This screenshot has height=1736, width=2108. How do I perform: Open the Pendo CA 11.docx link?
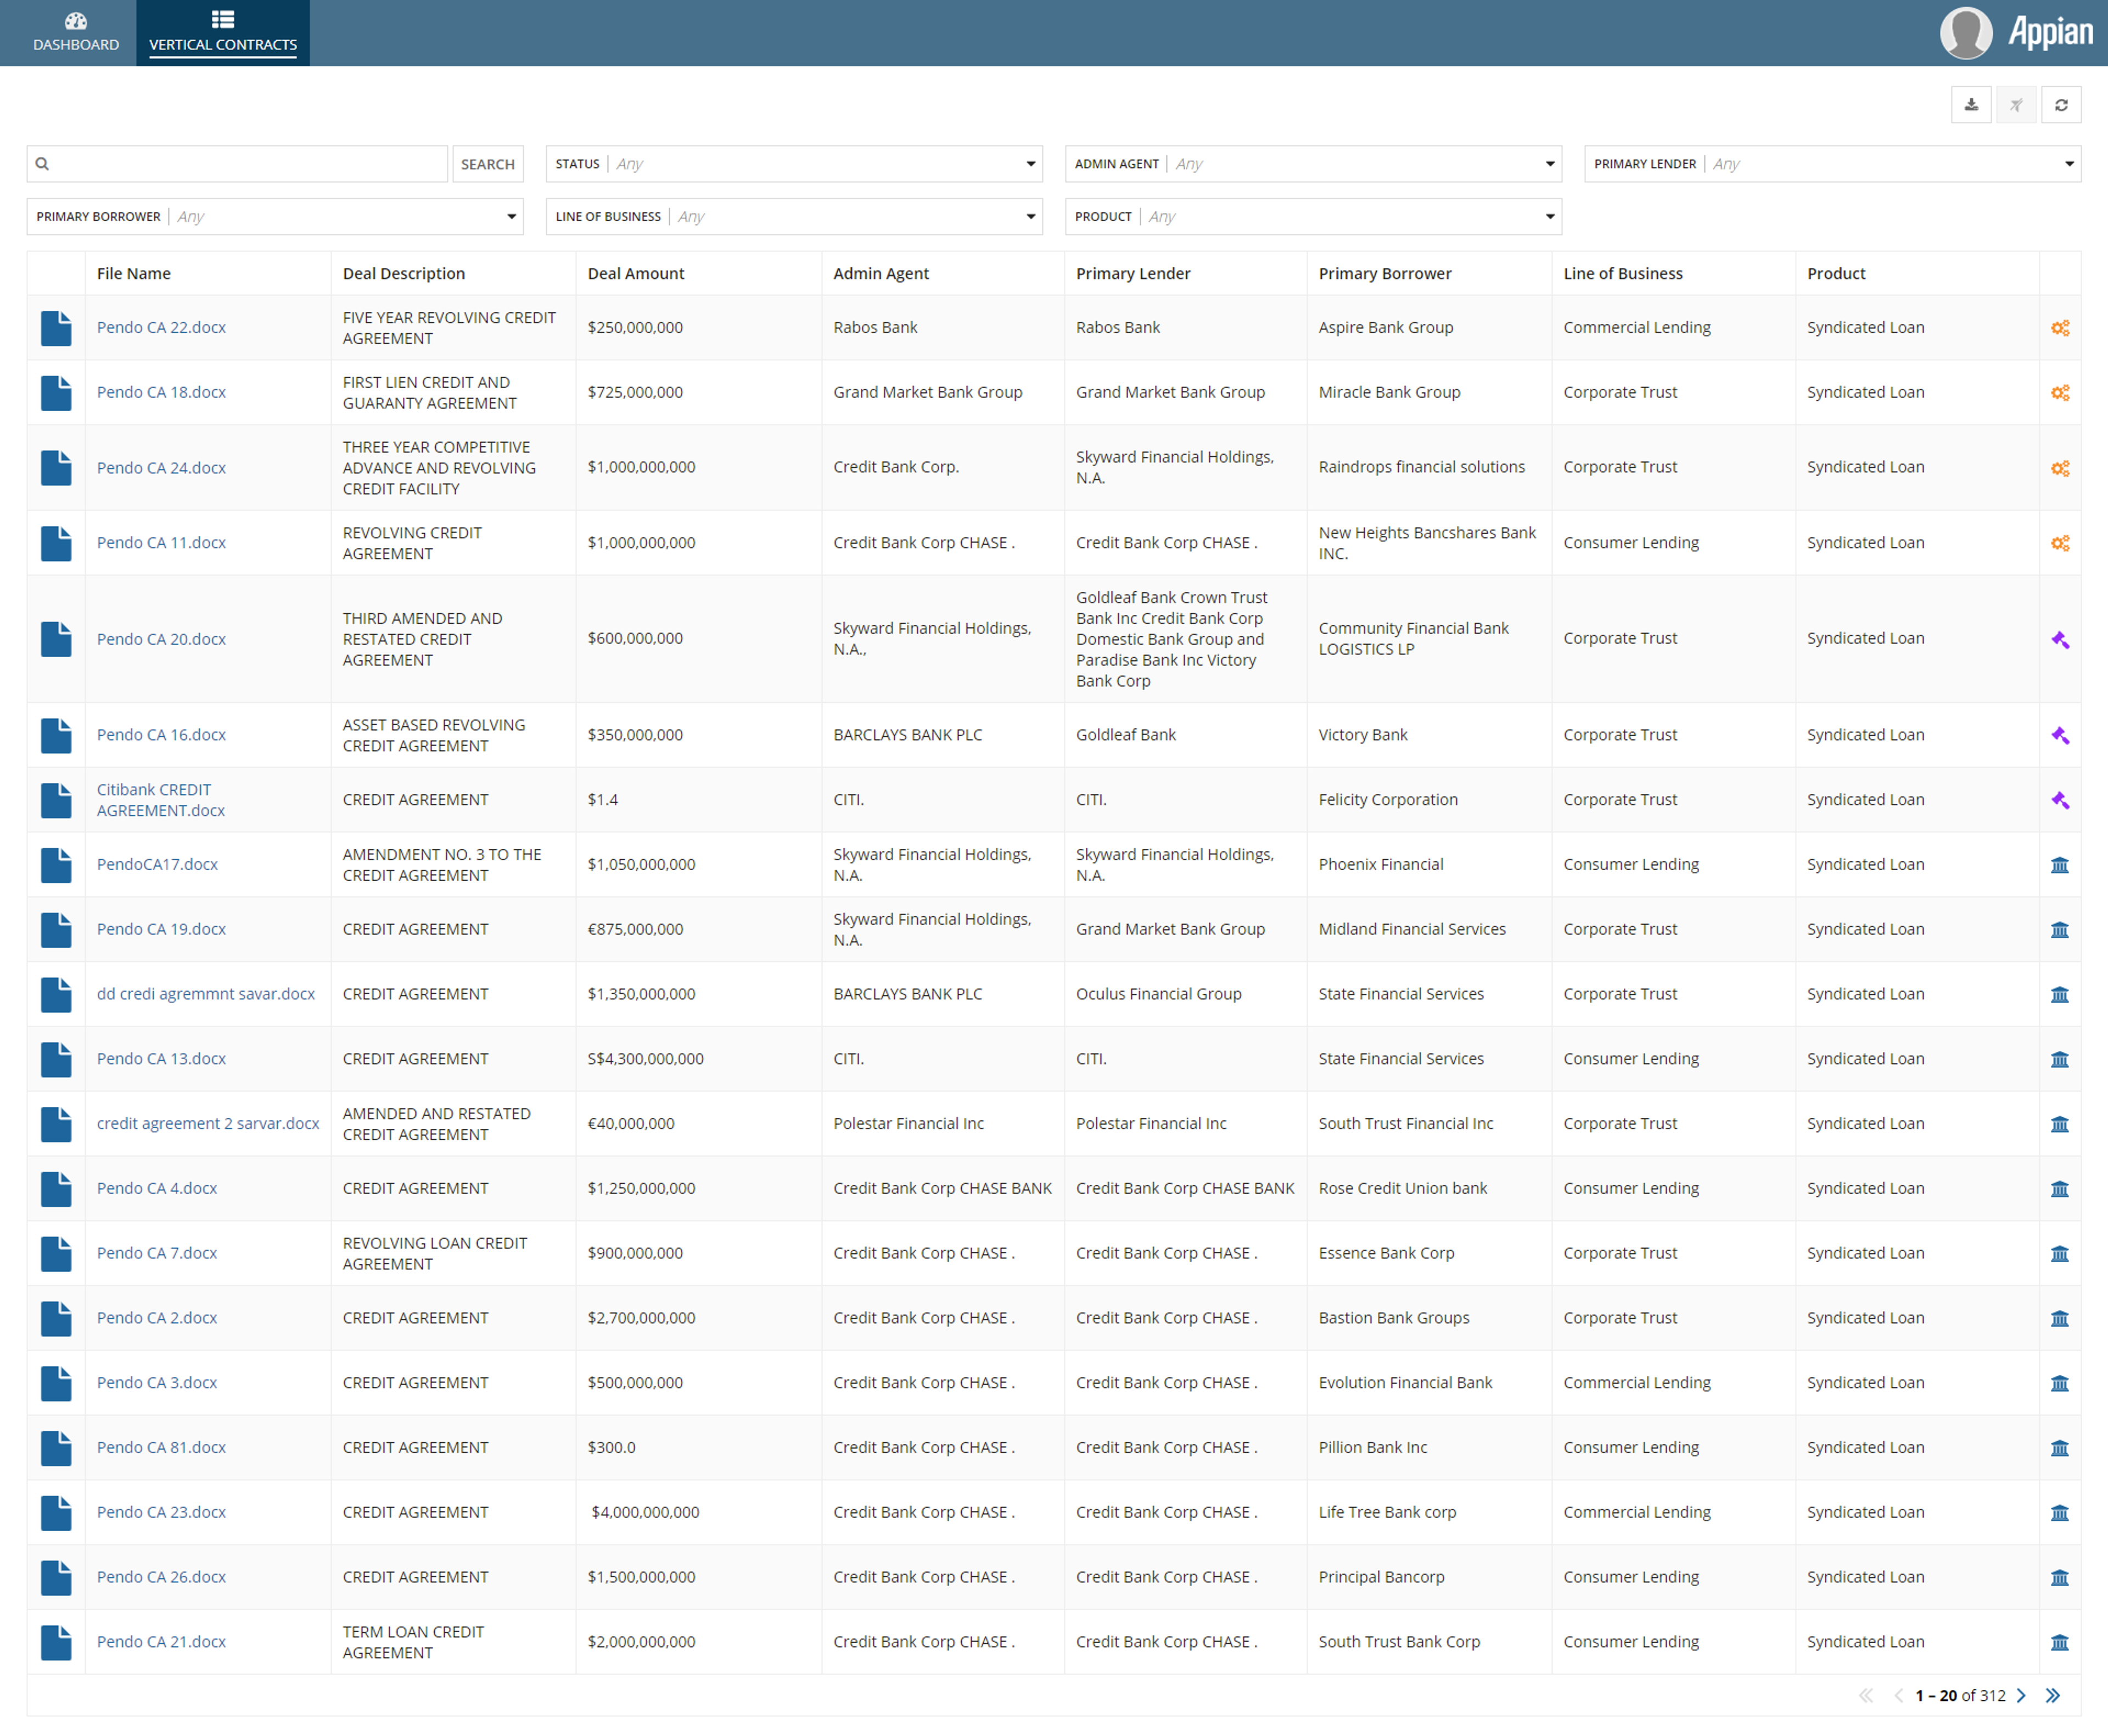pos(161,543)
